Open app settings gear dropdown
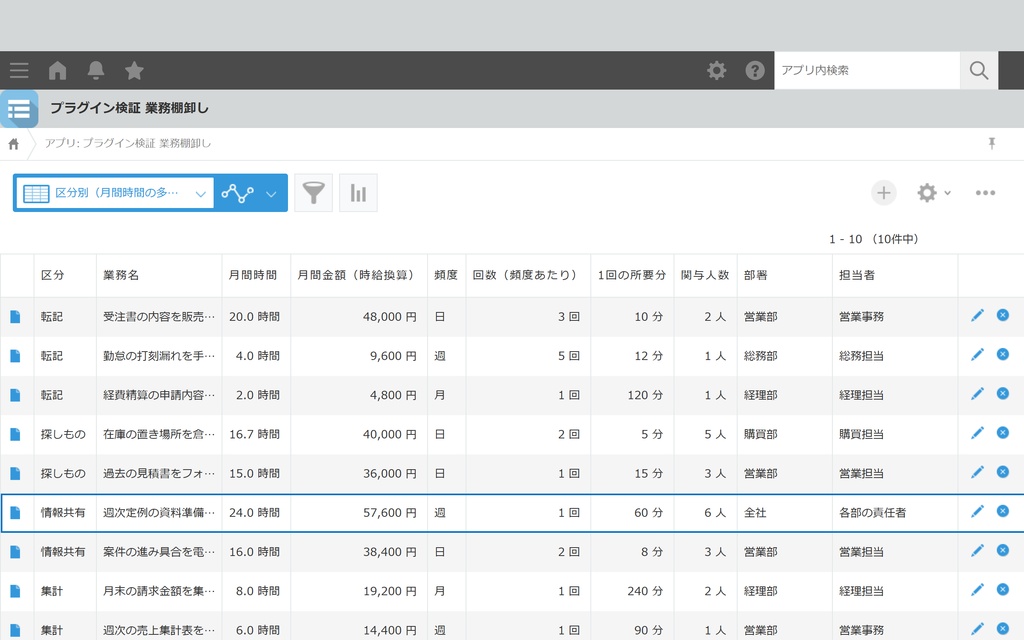 (x=934, y=193)
